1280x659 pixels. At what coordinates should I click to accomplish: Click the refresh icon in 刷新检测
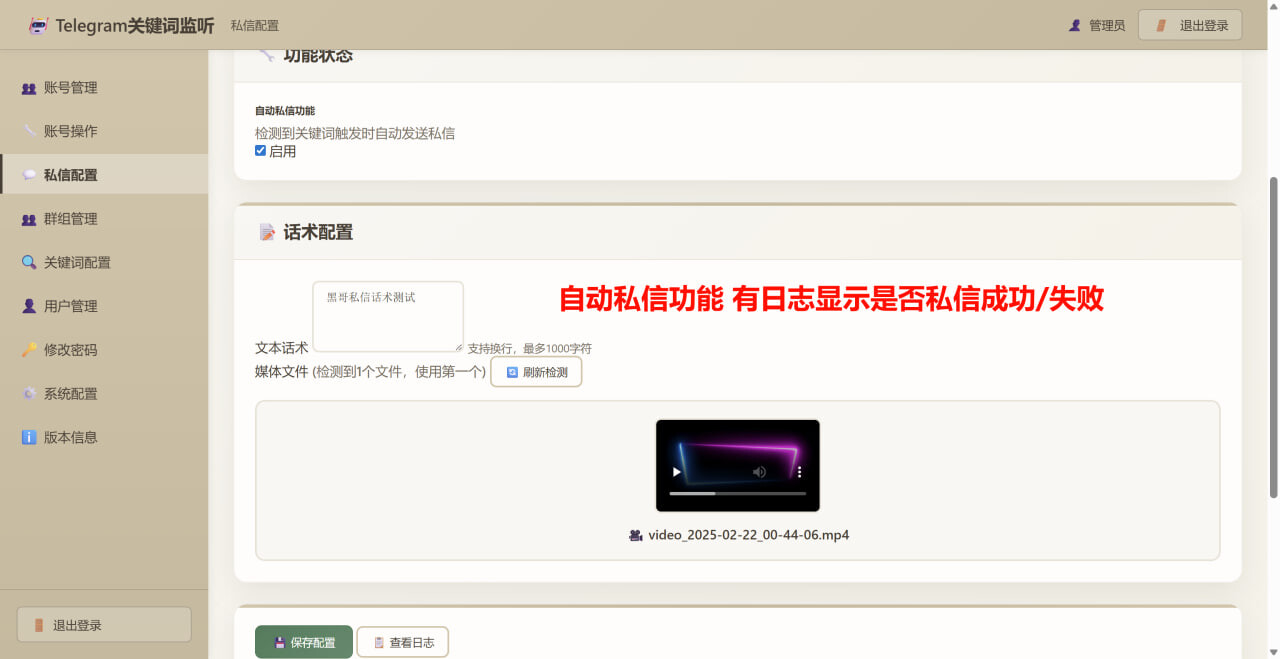(512, 372)
